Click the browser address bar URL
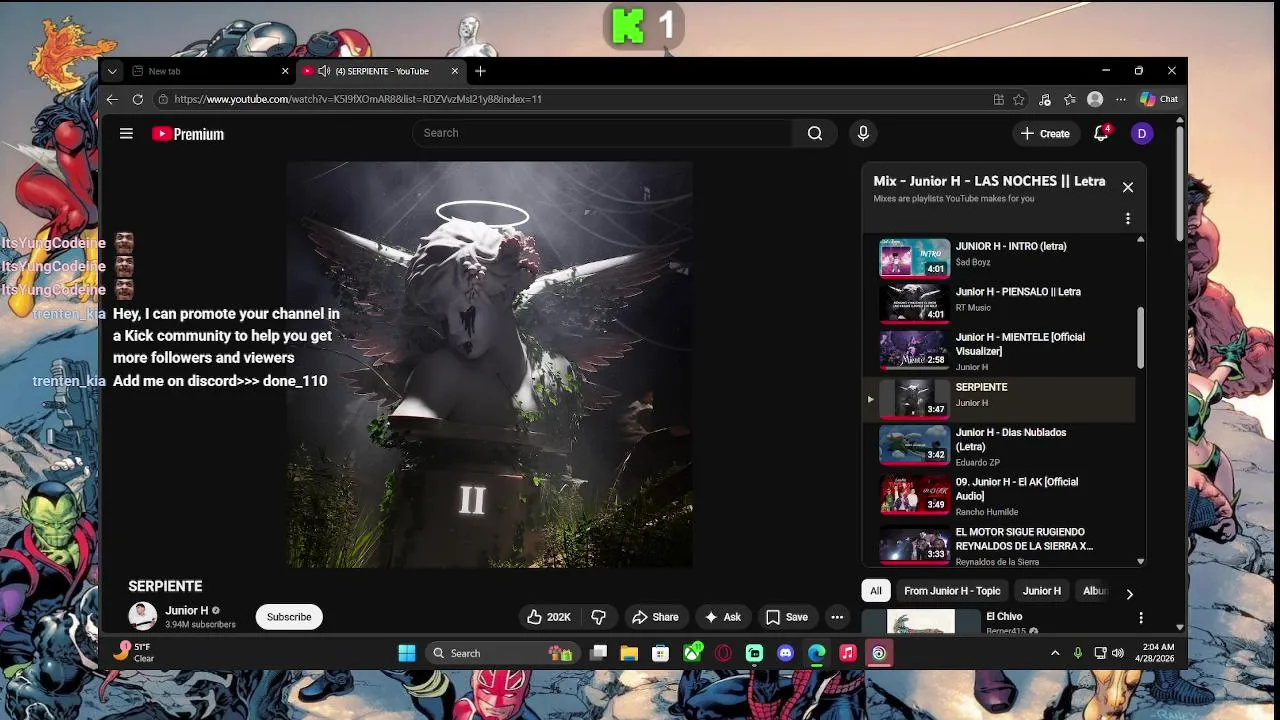This screenshot has width=1280, height=720. point(358,99)
